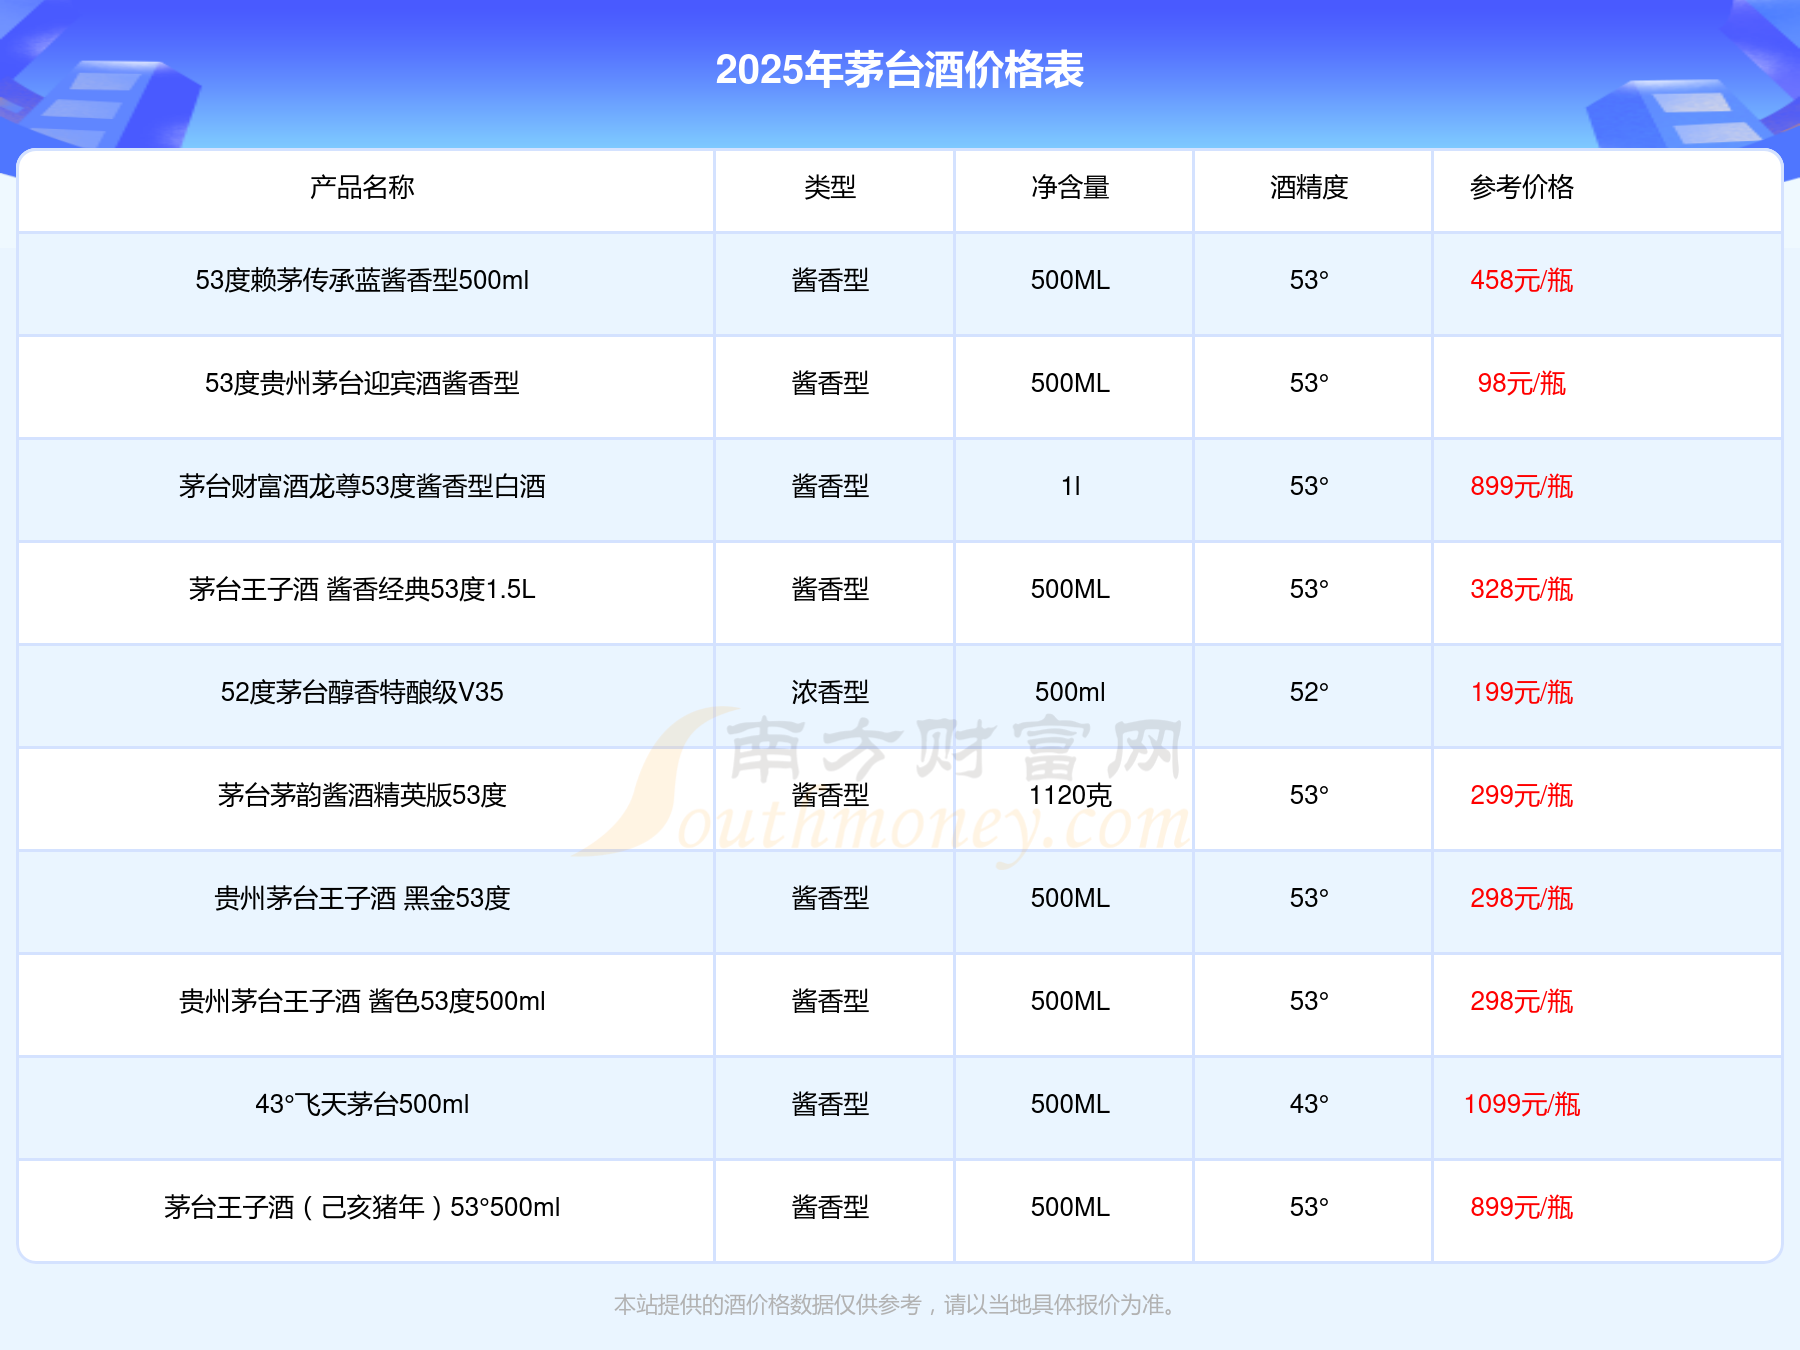The width and height of the screenshot is (1800, 1350).
Task: Click 酱香型 in 酱香经典 row
Action: pyautogui.click(x=830, y=589)
